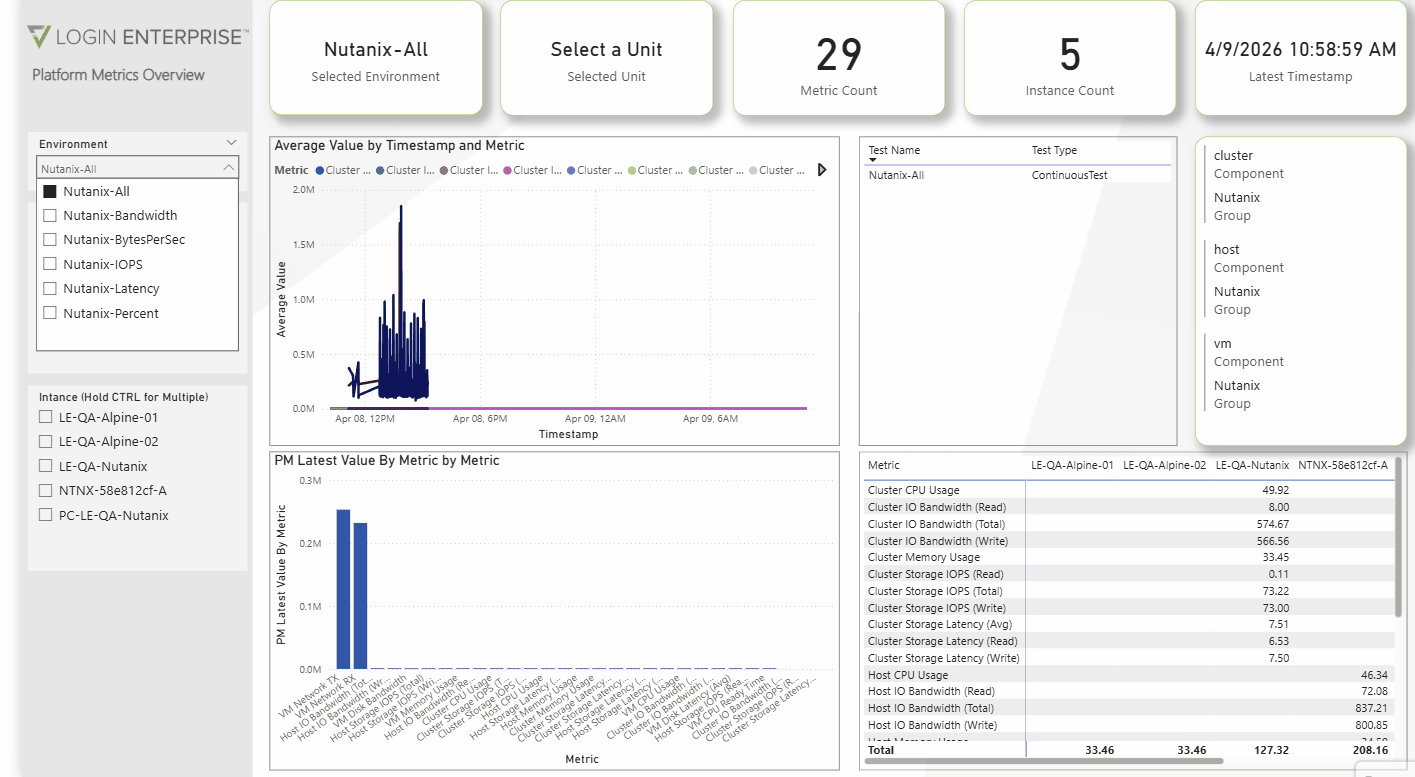
Task: Click the 208.16 total cell
Action: pyautogui.click(x=1372, y=749)
